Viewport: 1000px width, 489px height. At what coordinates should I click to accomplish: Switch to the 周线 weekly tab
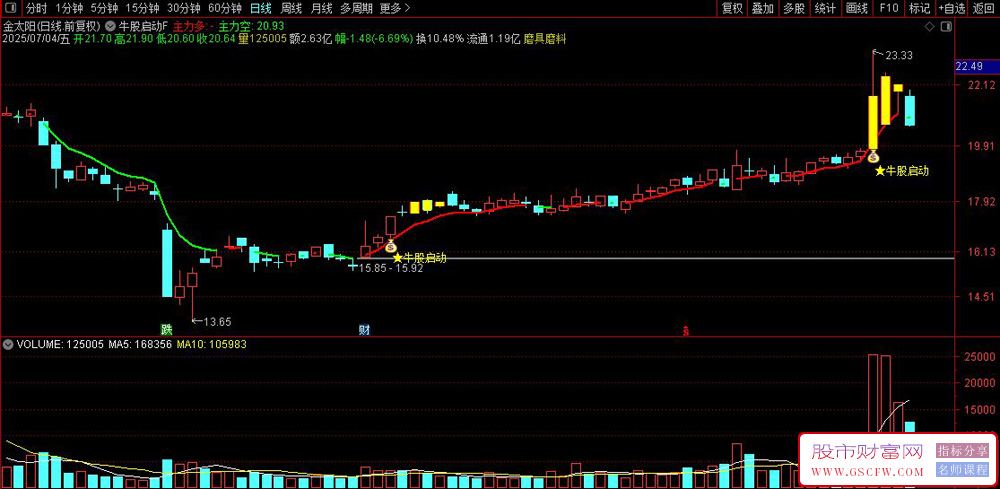point(291,8)
